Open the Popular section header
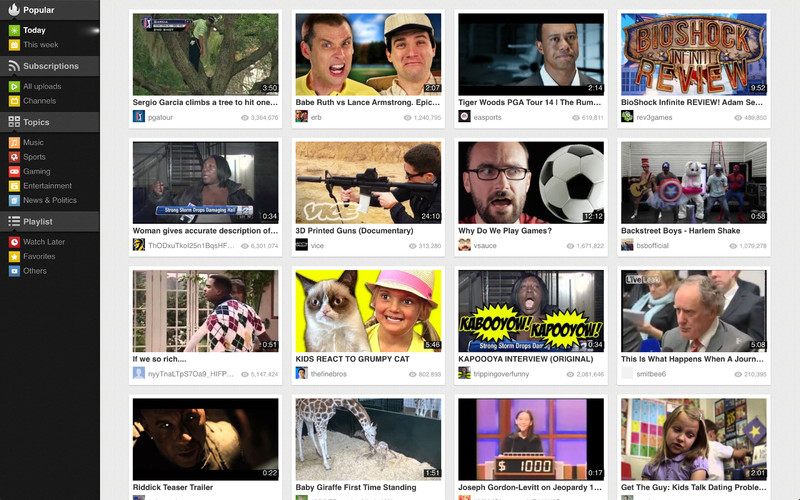 pyautogui.click(x=50, y=10)
